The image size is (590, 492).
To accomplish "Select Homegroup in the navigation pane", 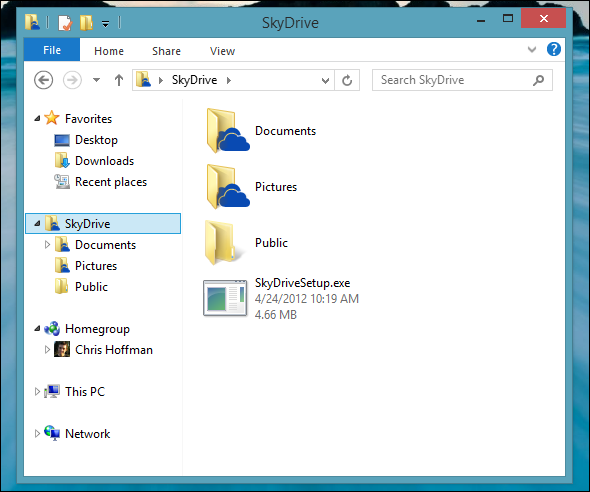I will [x=97, y=329].
